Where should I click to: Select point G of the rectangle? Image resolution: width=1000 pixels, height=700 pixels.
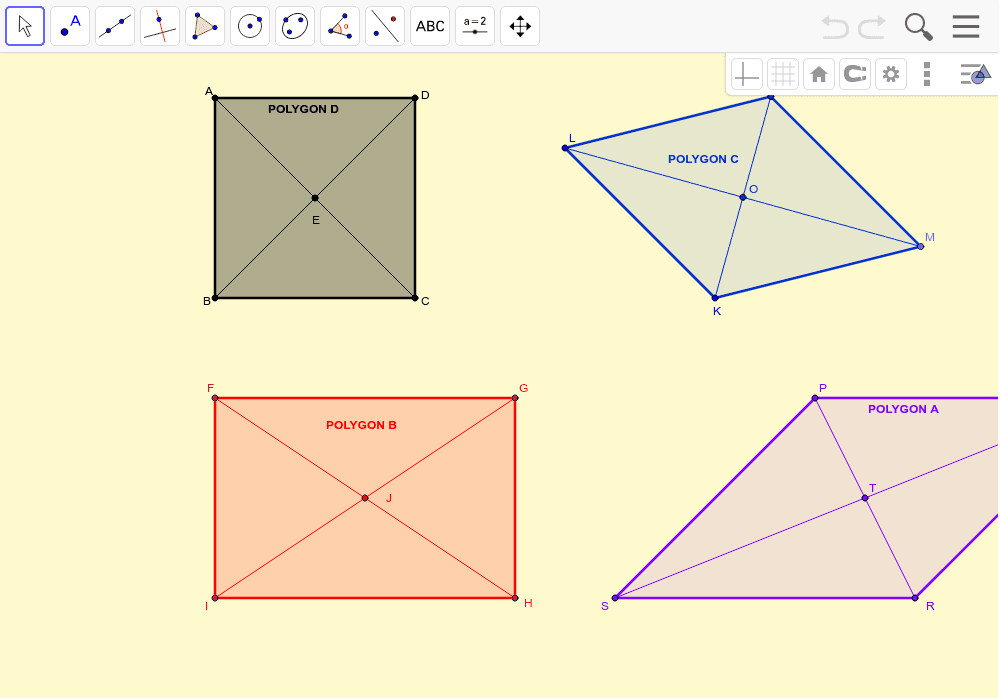coord(515,398)
